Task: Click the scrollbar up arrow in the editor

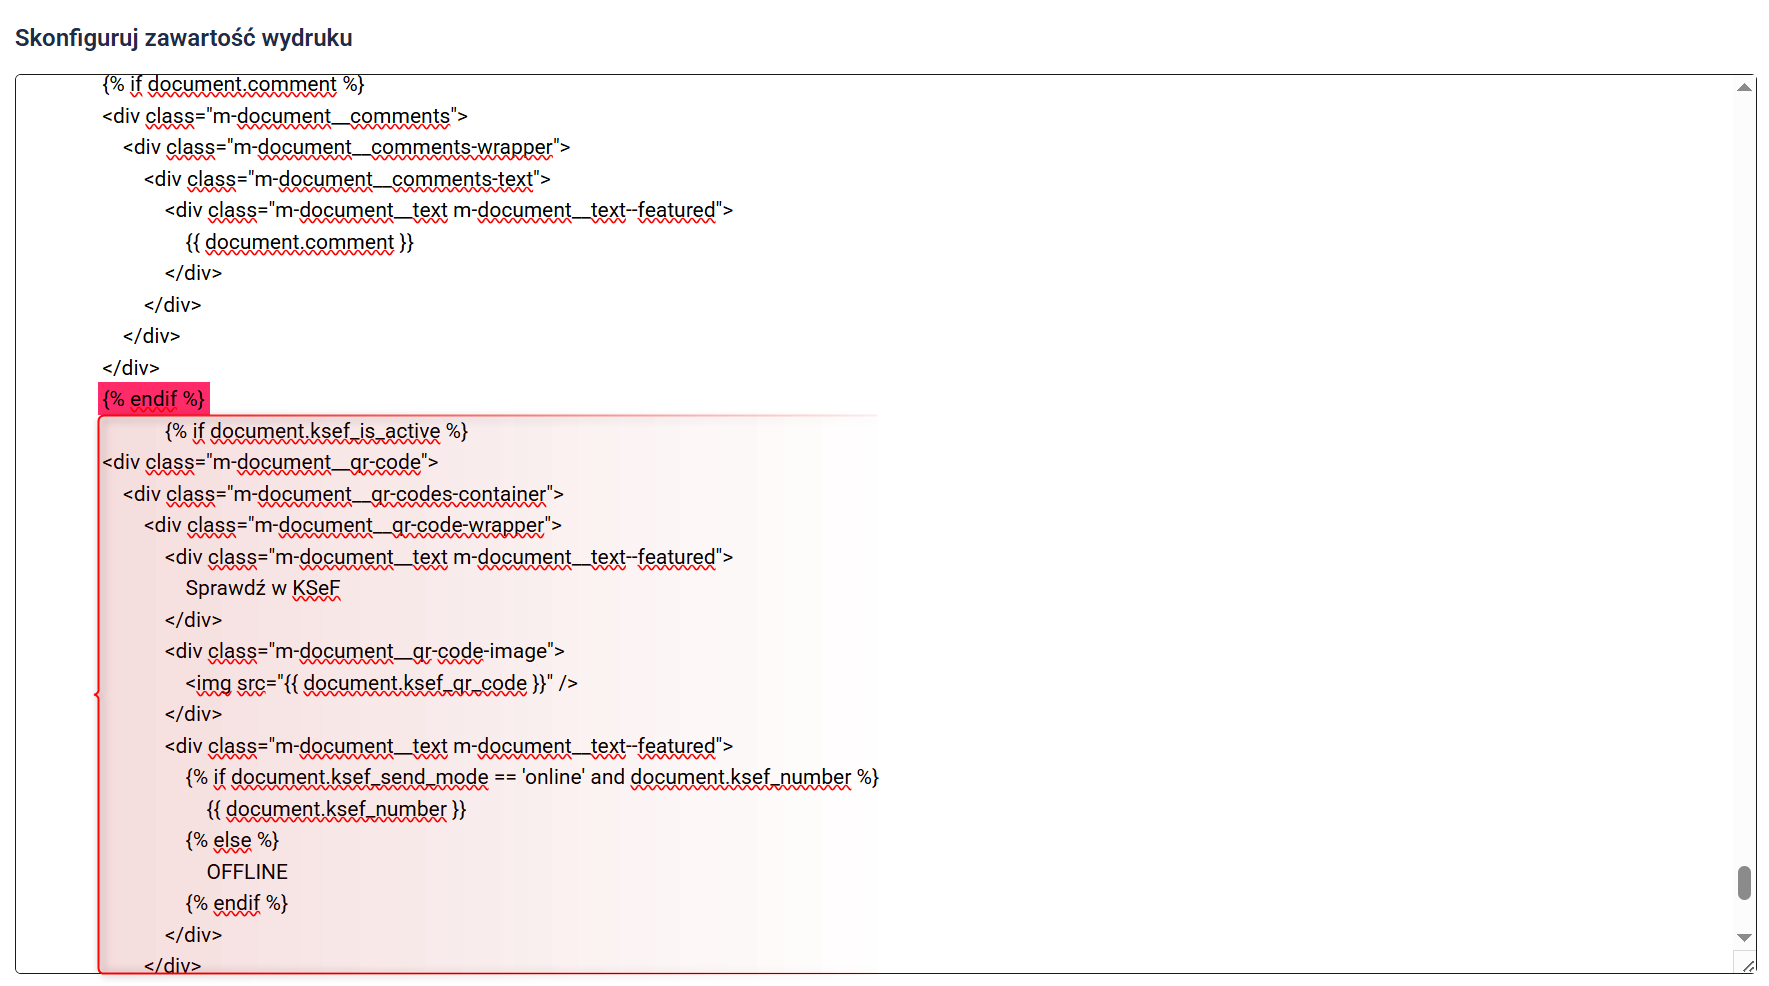Action: 1744,88
